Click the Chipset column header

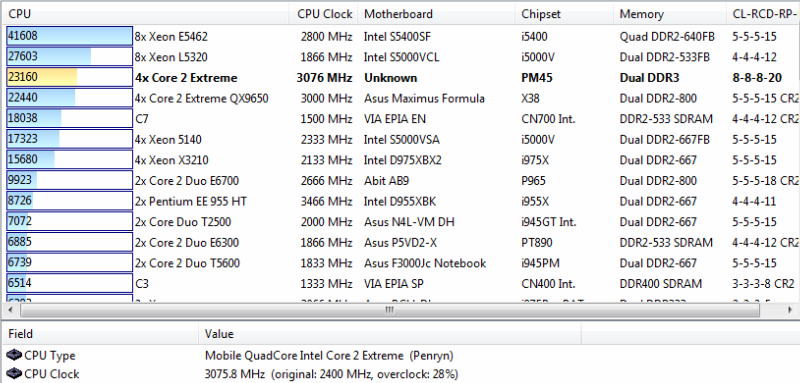564,14
